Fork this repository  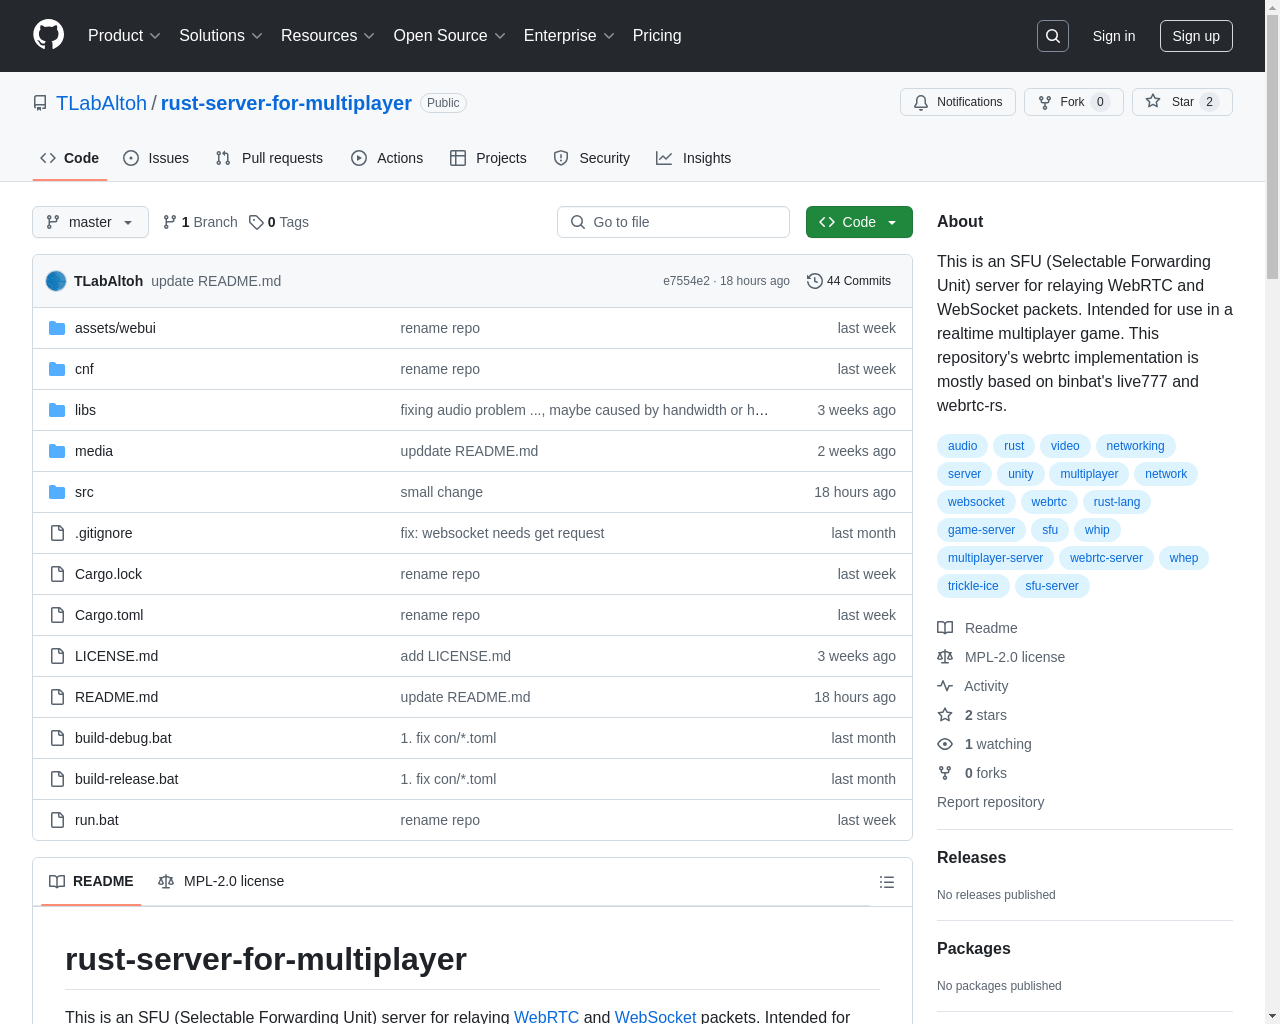[1074, 102]
